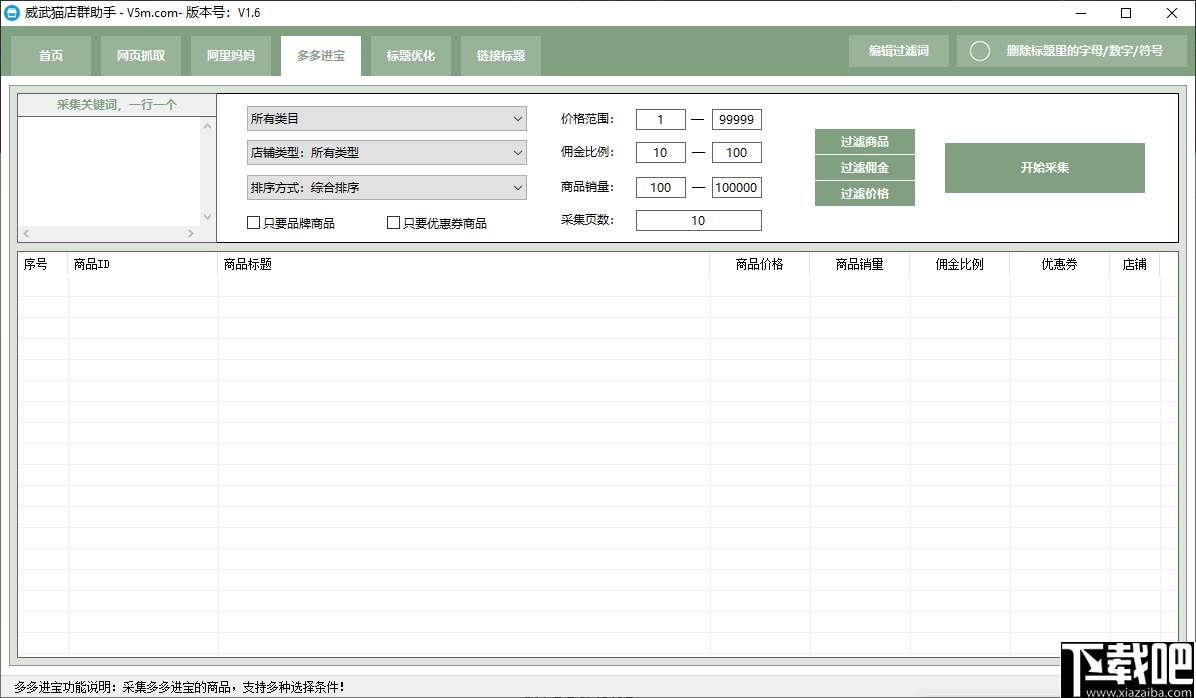Open the 链接标题 tab
This screenshot has width=1196, height=698.
501,56
